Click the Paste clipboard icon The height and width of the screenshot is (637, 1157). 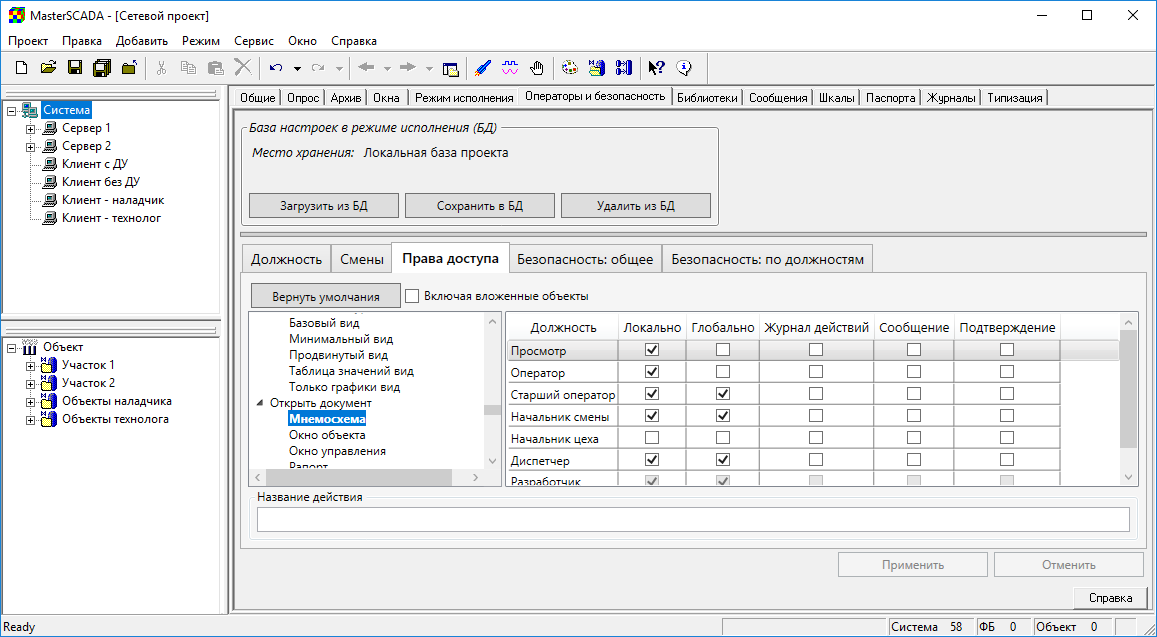pyautogui.click(x=215, y=68)
